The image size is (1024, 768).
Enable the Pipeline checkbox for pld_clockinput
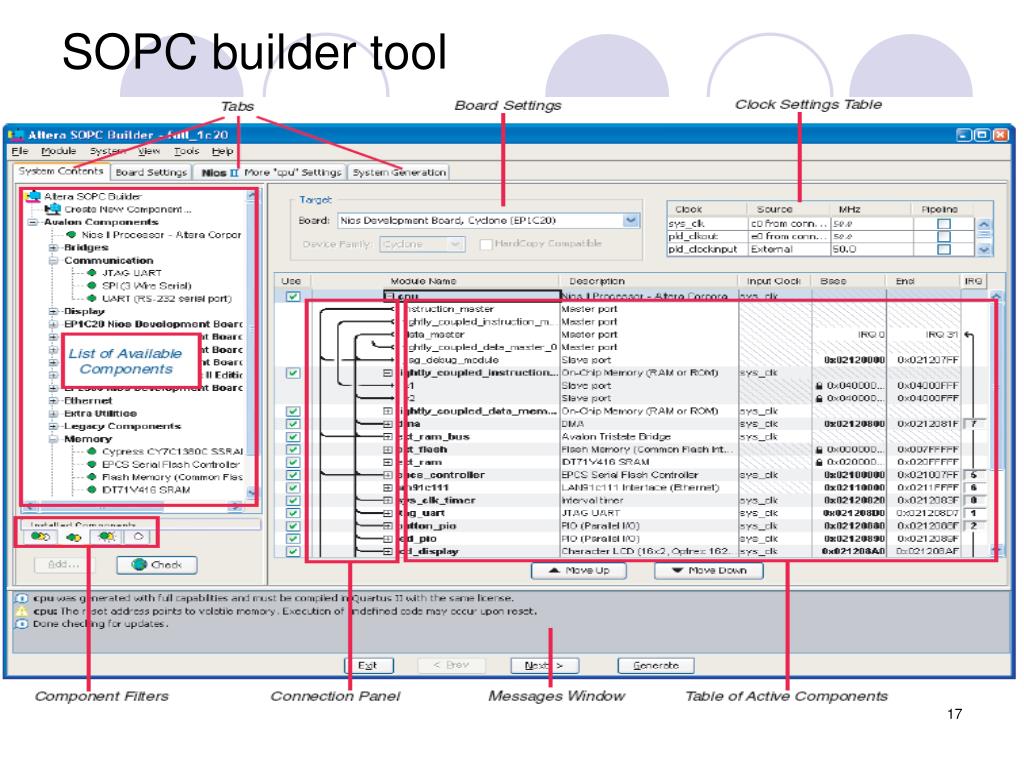click(x=943, y=249)
